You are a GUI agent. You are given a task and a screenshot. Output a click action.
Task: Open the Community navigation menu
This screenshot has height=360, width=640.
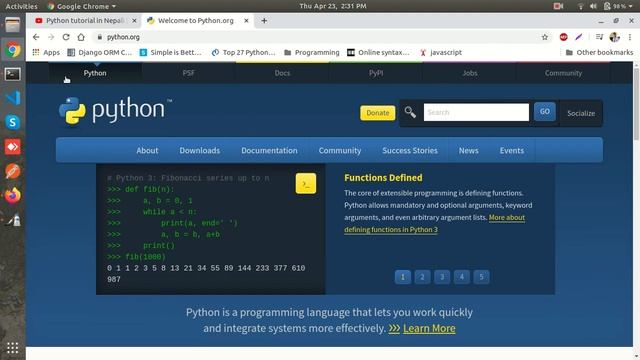coord(340,151)
